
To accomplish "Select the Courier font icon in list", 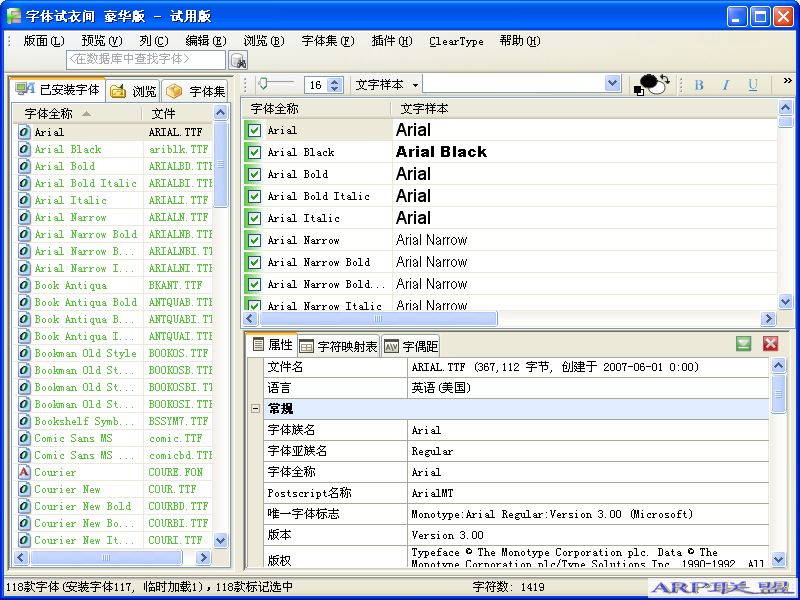I will pos(24,472).
